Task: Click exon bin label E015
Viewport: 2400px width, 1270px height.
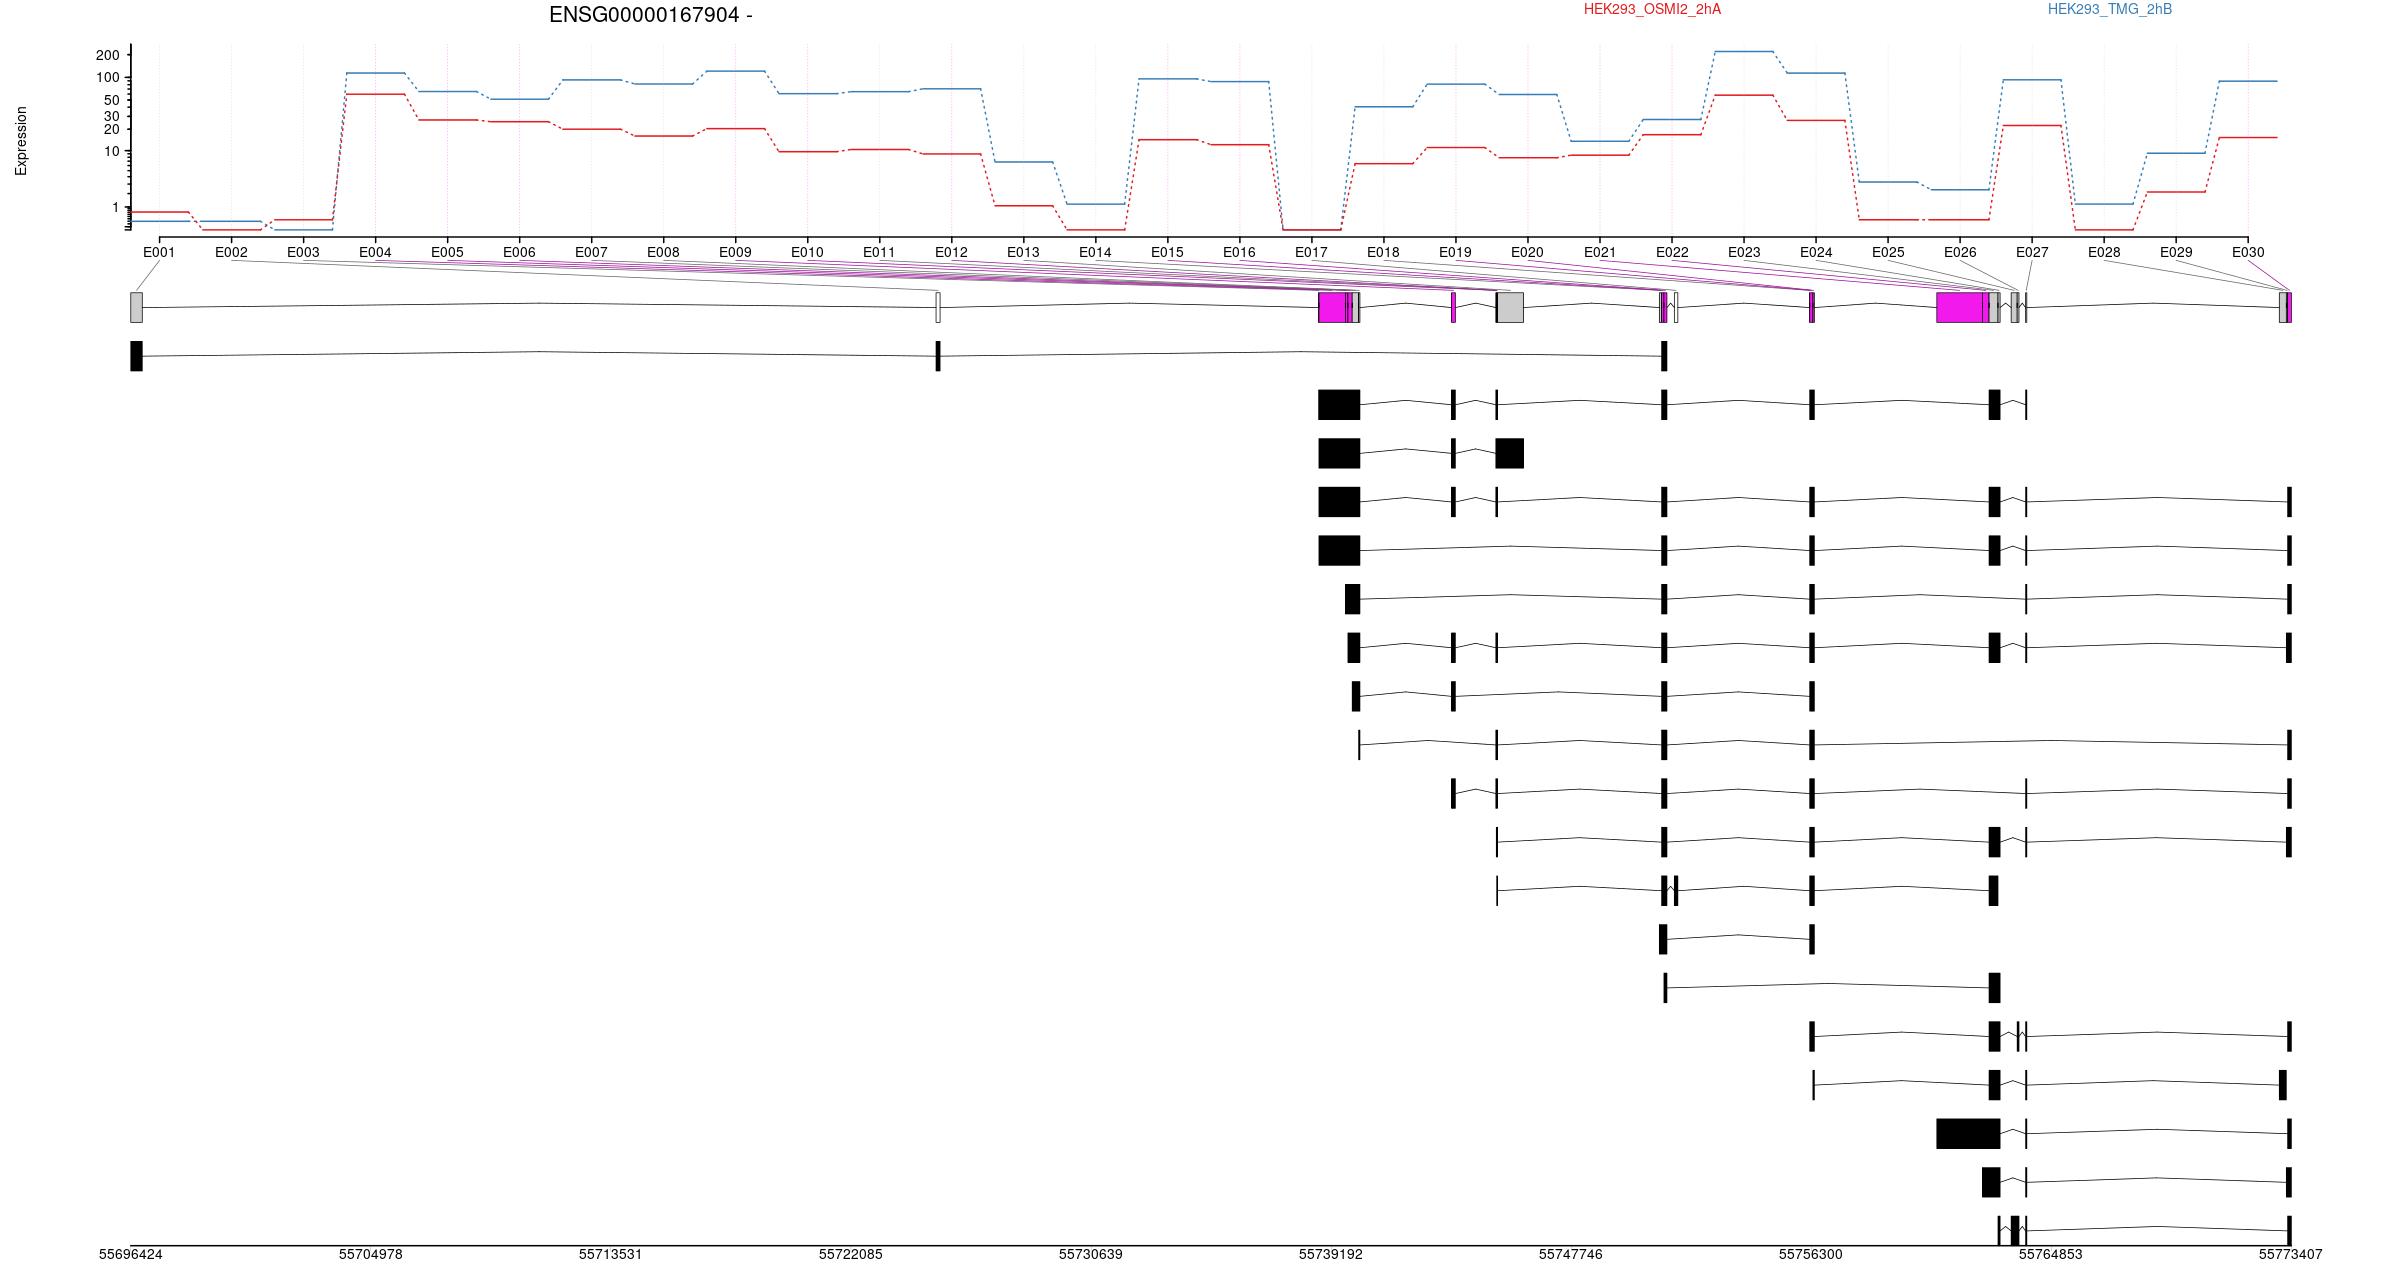Action: click(x=1167, y=252)
